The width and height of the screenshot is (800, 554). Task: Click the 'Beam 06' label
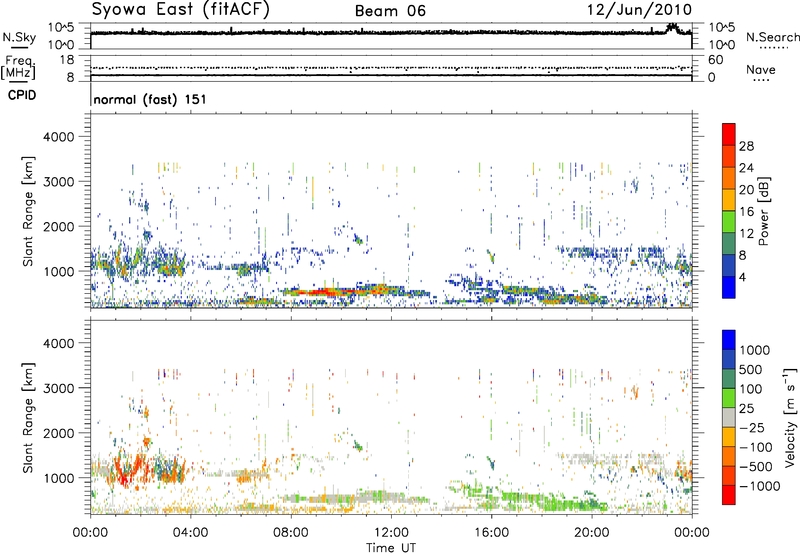pos(390,11)
